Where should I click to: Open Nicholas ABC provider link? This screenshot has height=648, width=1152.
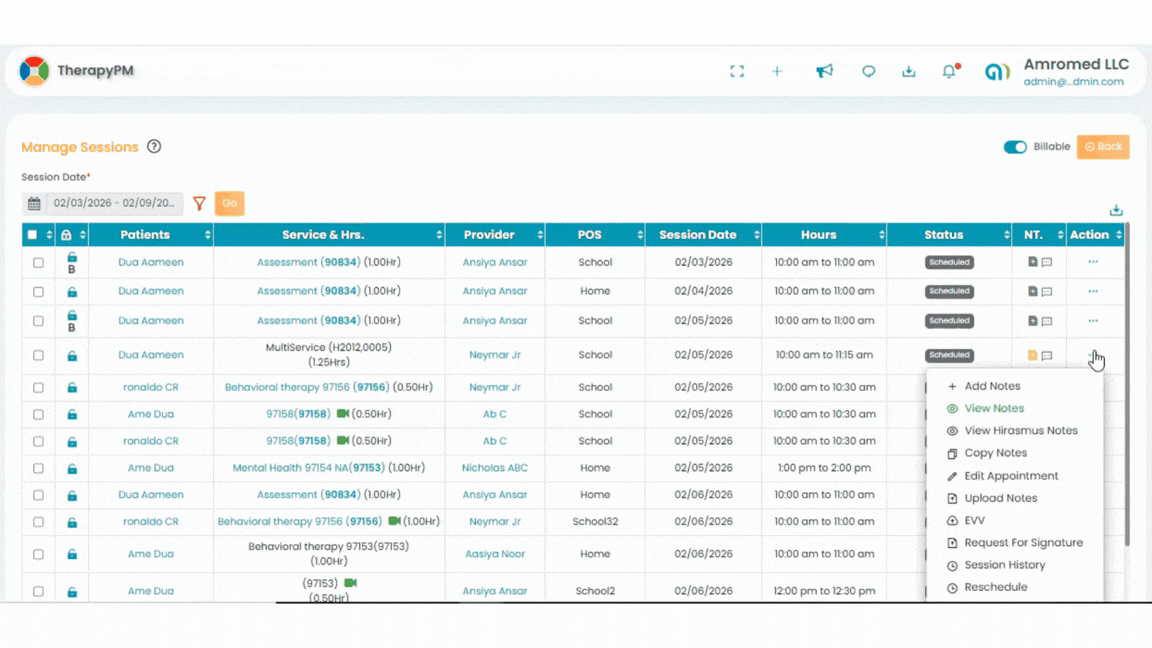pyautogui.click(x=494, y=468)
